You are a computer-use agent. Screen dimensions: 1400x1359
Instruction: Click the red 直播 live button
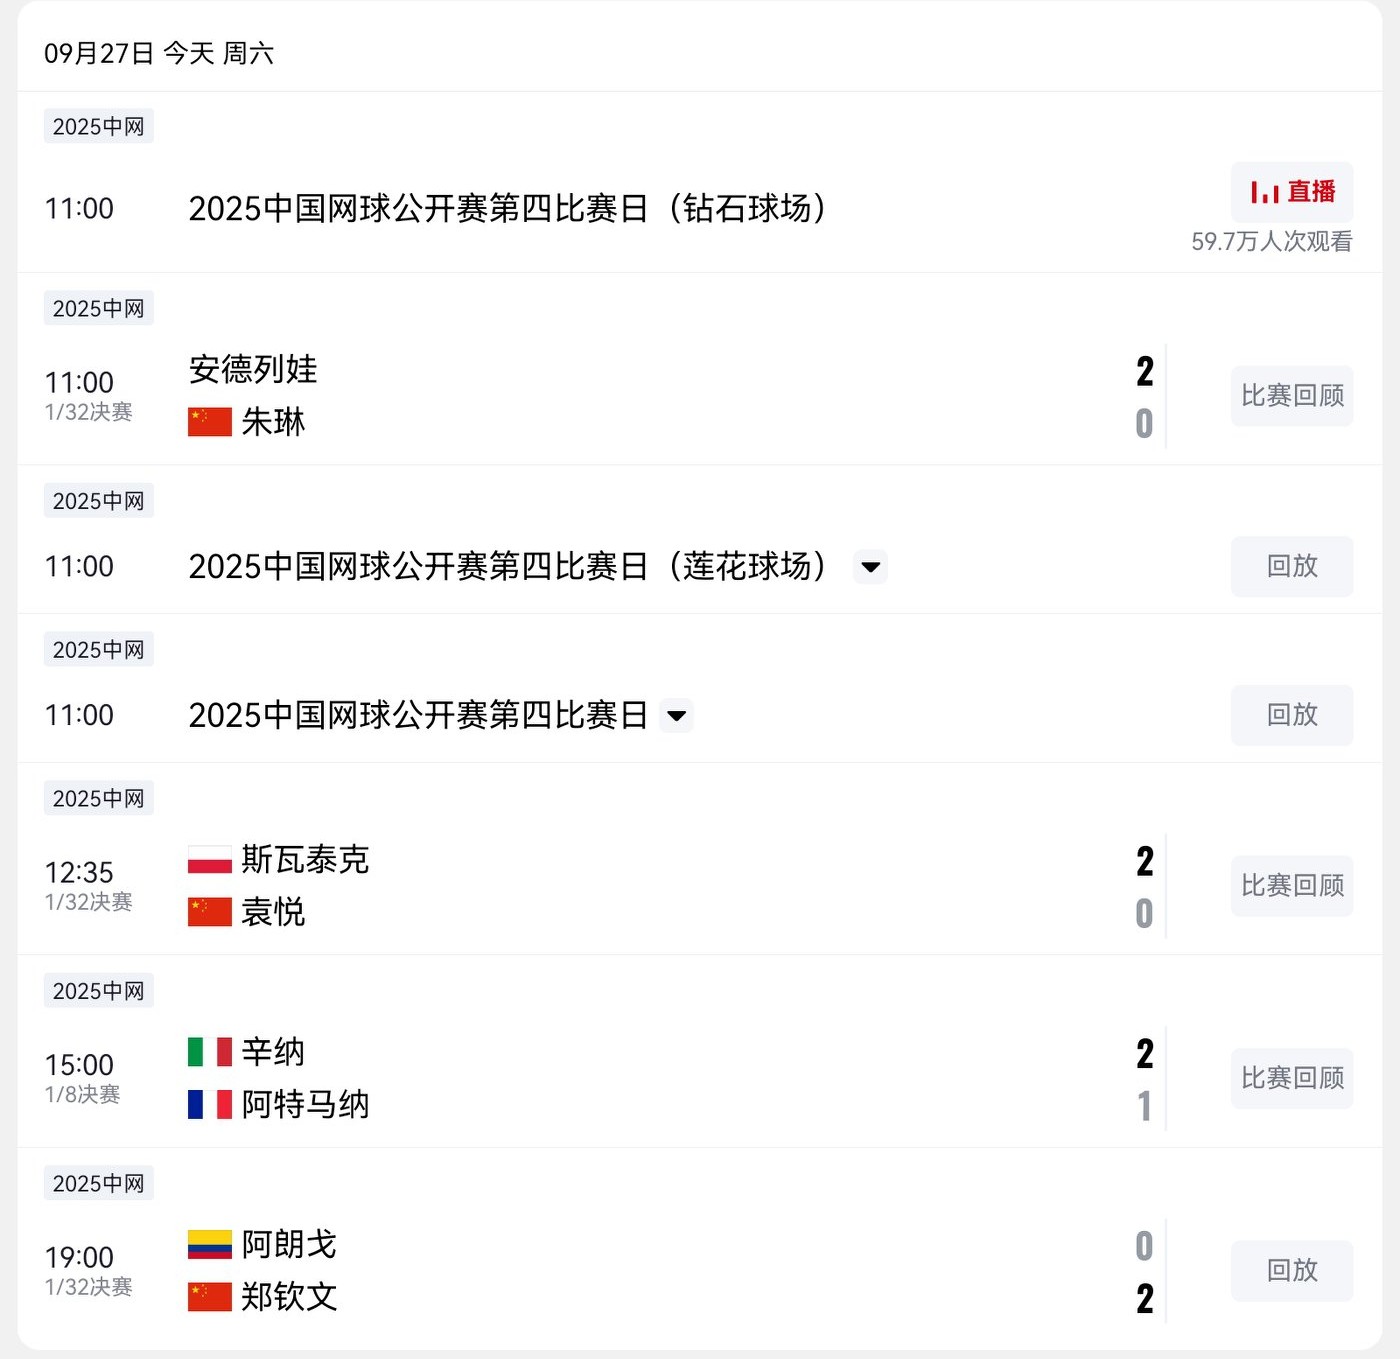point(1291,192)
